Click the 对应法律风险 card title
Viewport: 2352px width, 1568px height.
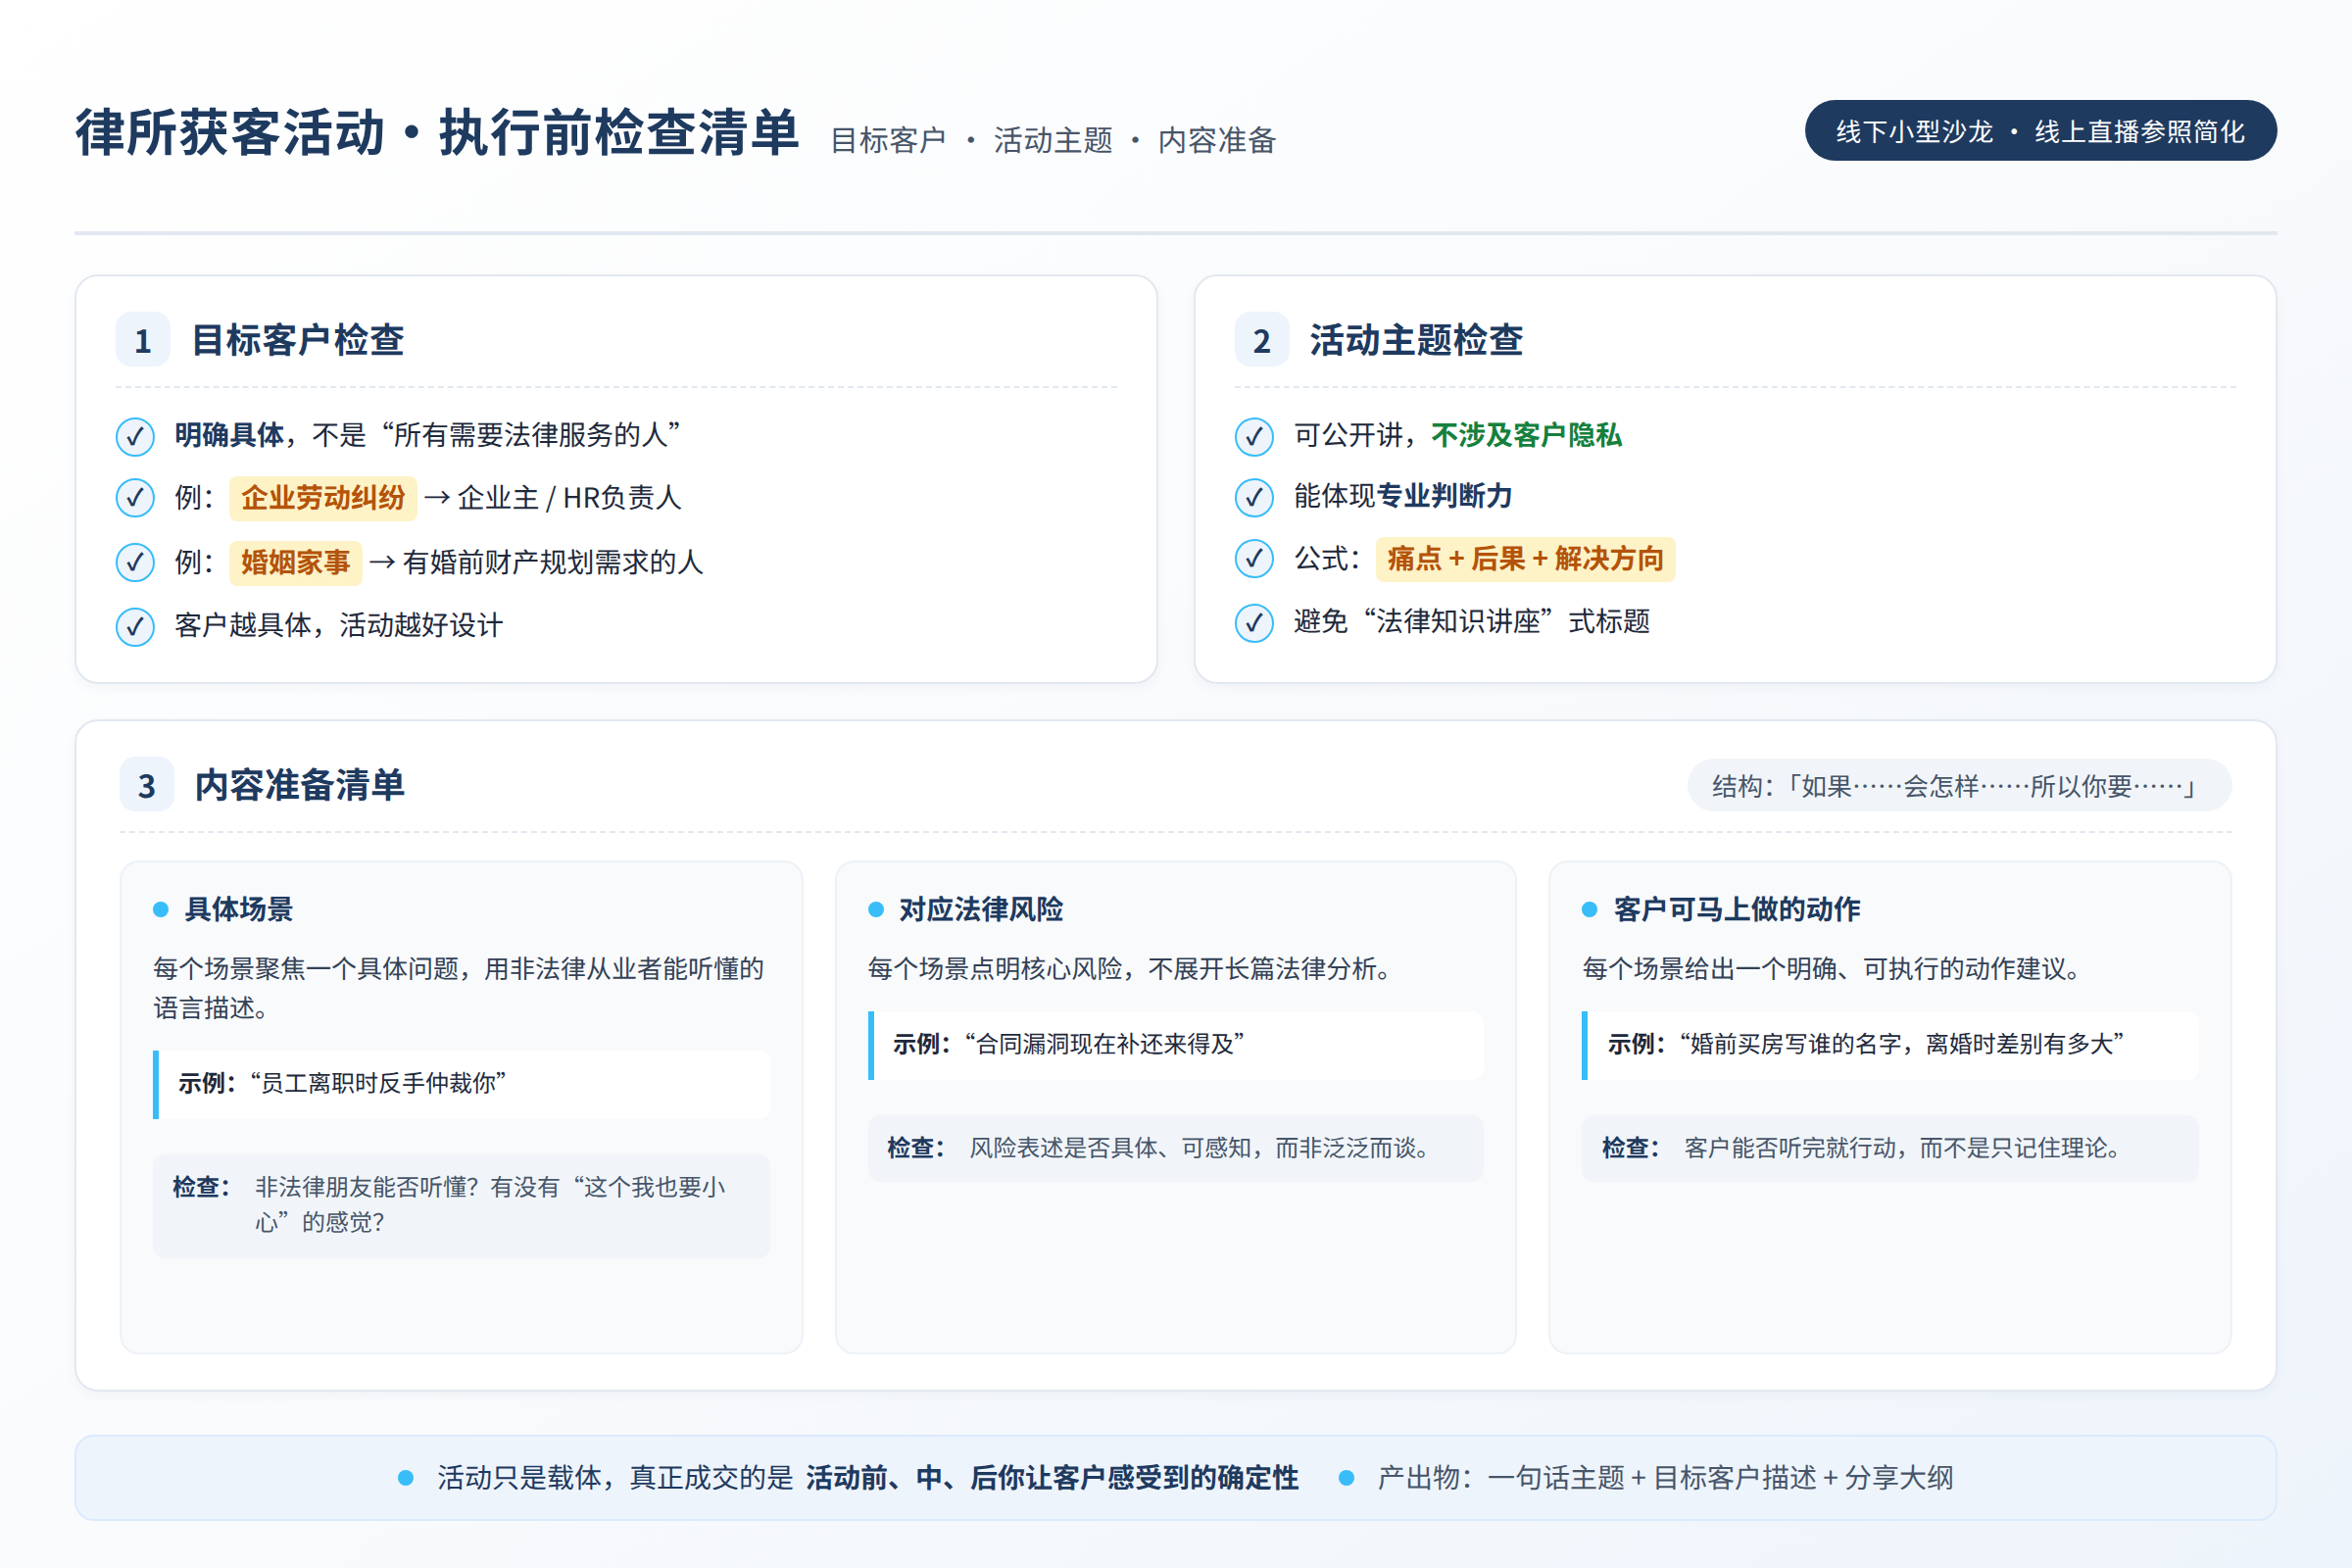[x=981, y=909]
